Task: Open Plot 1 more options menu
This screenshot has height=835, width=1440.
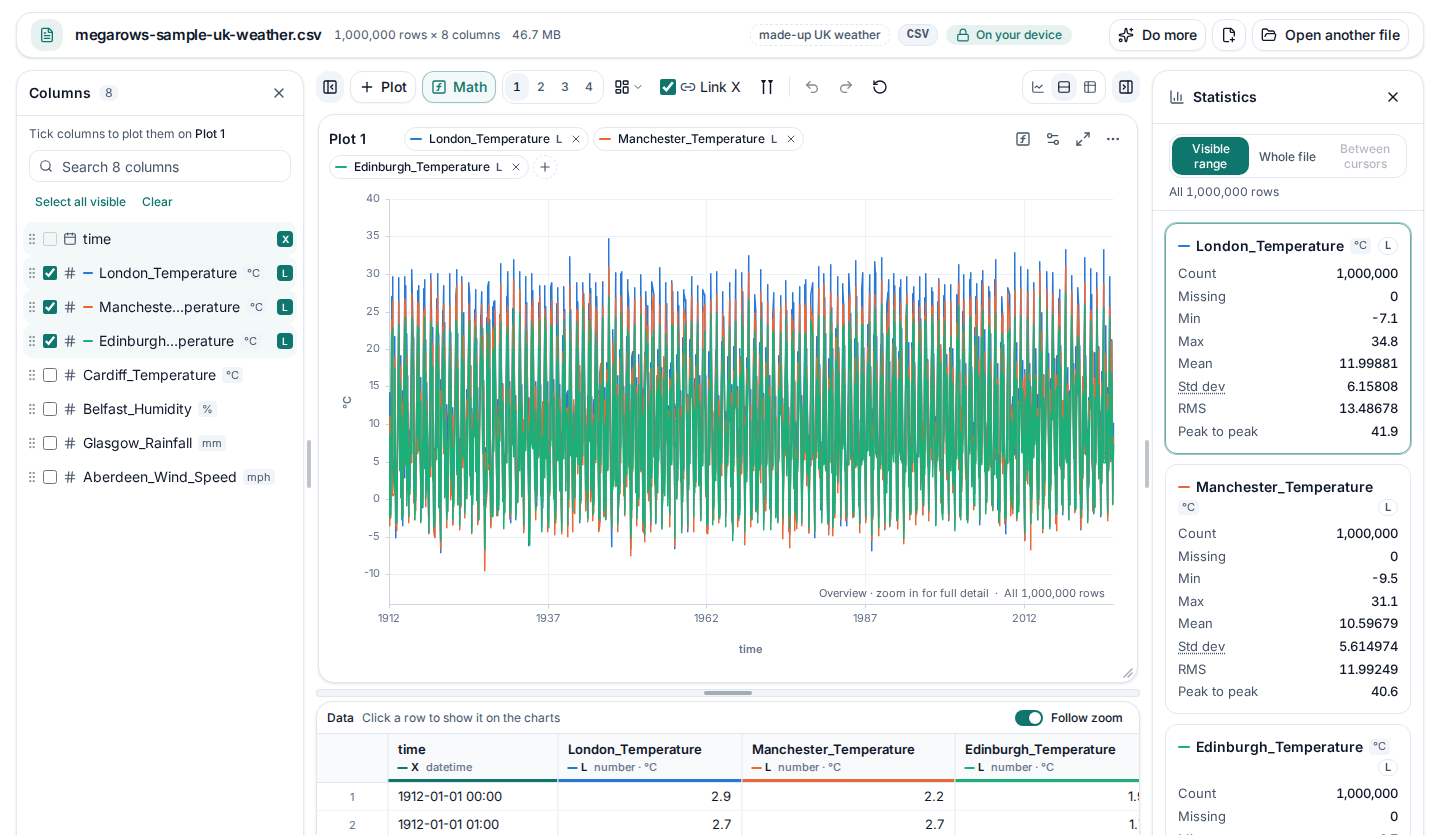Action: click(x=1113, y=139)
